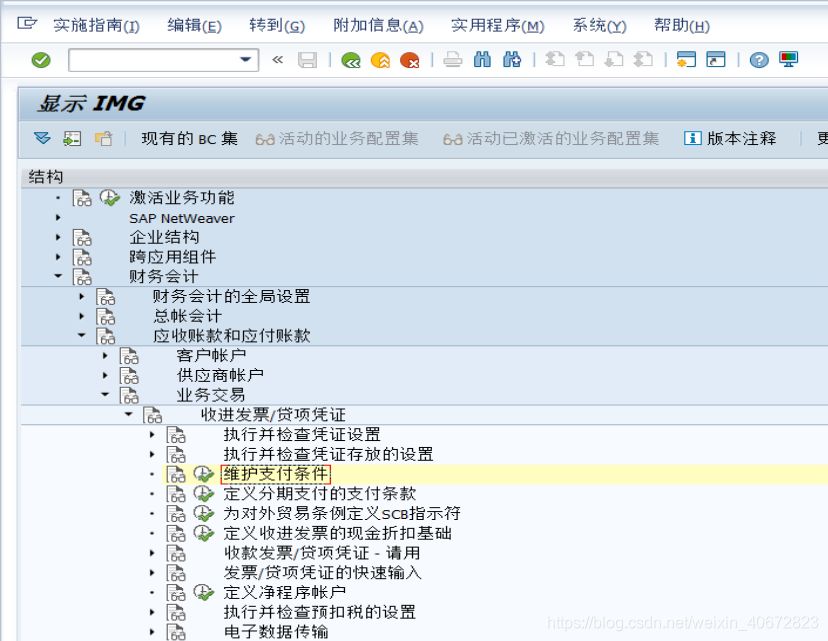Collapse command field with double-chevron icon
Viewport: 828px width, 641px height.
pyautogui.click(x=277, y=60)
